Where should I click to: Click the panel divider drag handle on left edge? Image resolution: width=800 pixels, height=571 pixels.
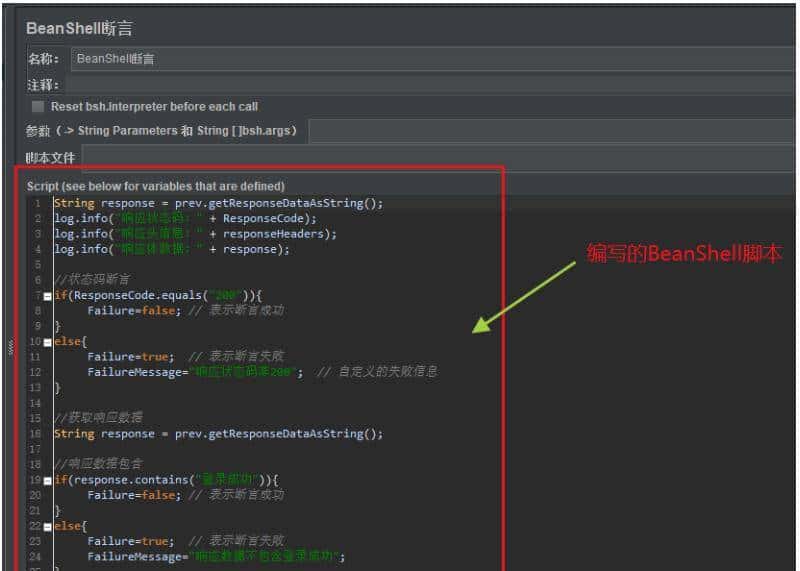(11, 347)
